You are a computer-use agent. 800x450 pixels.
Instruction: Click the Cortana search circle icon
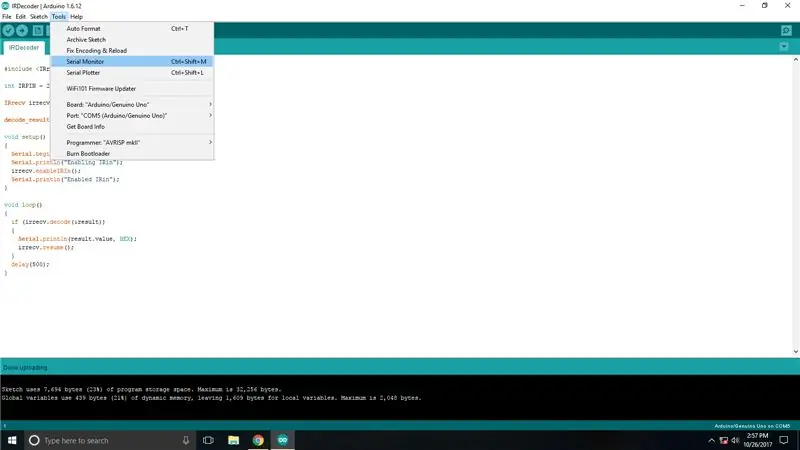click(34, 440)
